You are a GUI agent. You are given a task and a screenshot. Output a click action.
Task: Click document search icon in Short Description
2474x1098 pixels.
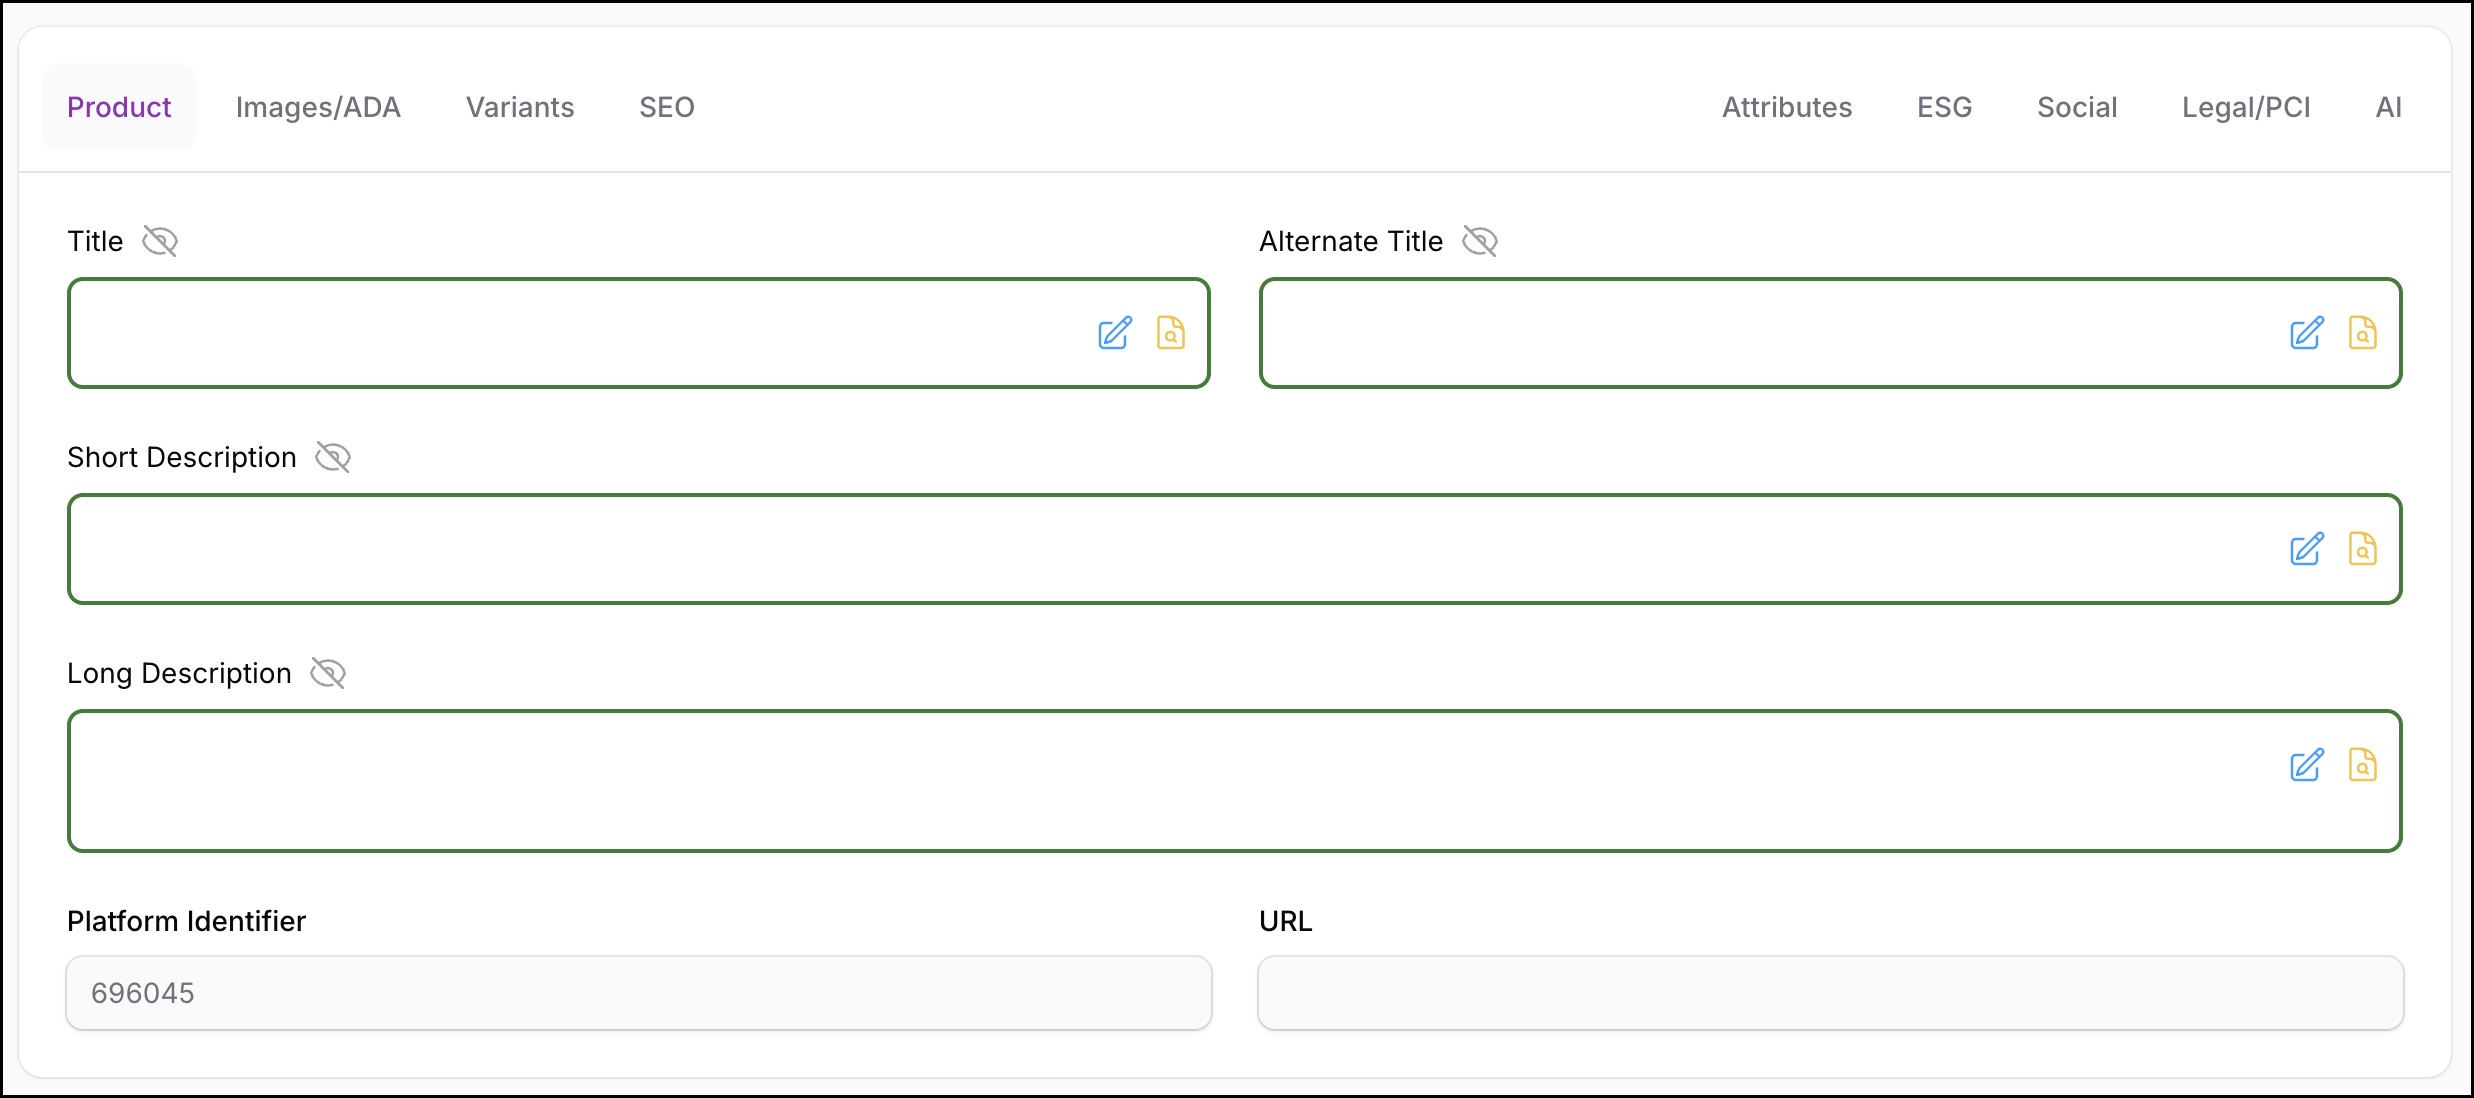point(2363,549)
